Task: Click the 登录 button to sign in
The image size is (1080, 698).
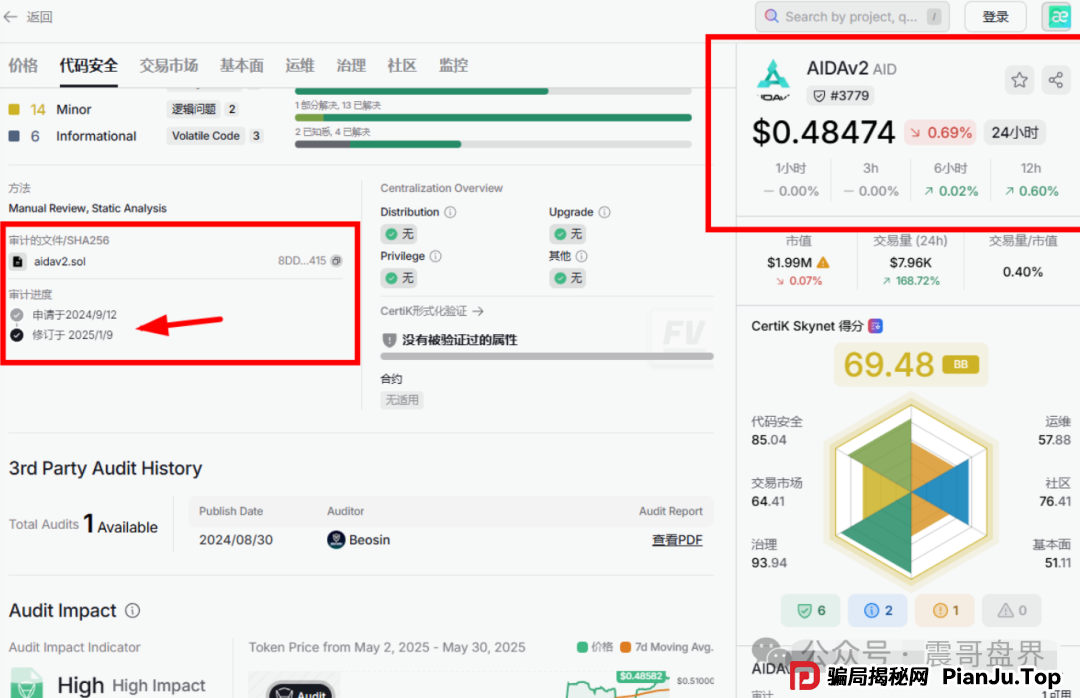Action: (x=995, y=16)
